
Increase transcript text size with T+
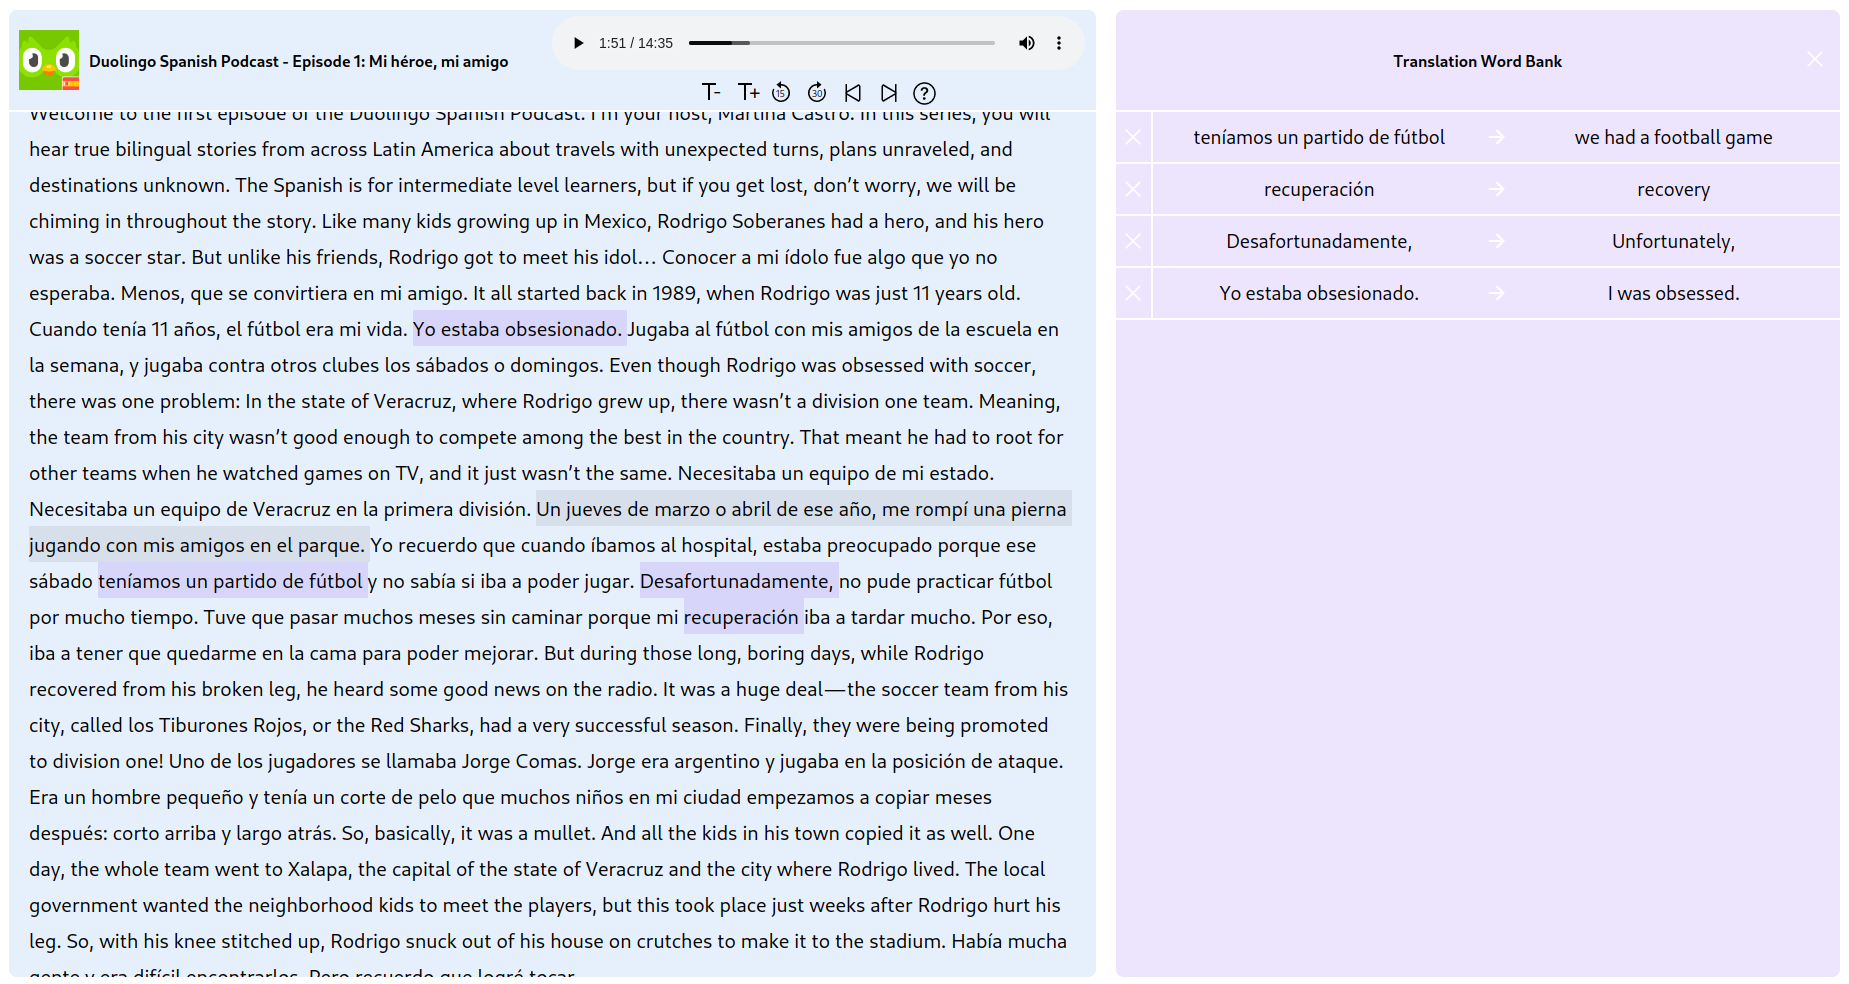tap(748, 93)
